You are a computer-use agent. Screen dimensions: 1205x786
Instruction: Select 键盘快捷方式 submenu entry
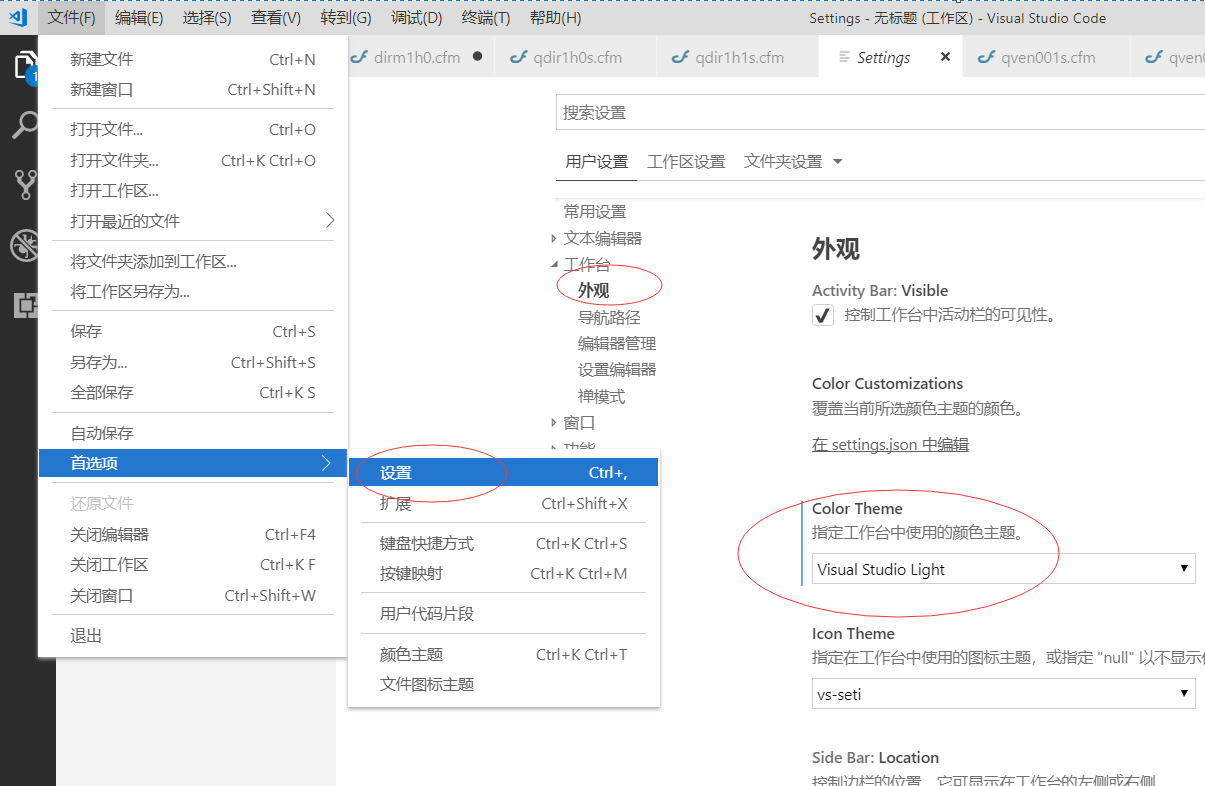[x=503, y=543]
